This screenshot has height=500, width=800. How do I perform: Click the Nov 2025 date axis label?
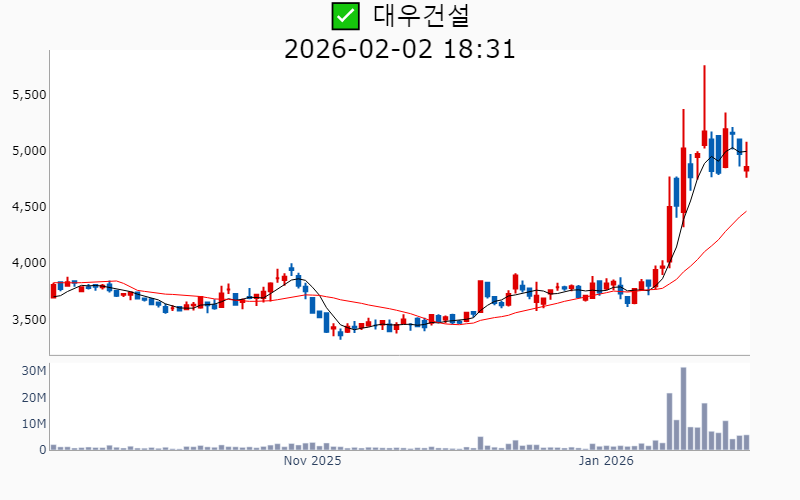[x=312, y=461]
